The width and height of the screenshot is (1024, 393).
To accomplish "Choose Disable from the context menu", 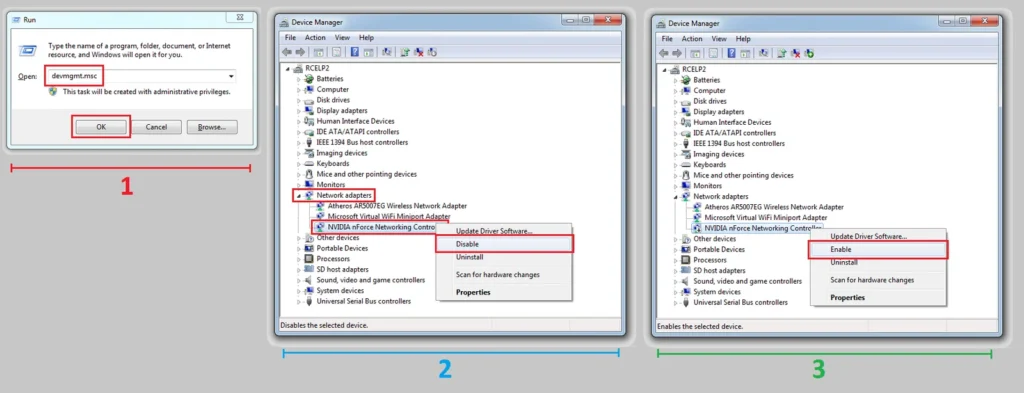I will [504, 244].
